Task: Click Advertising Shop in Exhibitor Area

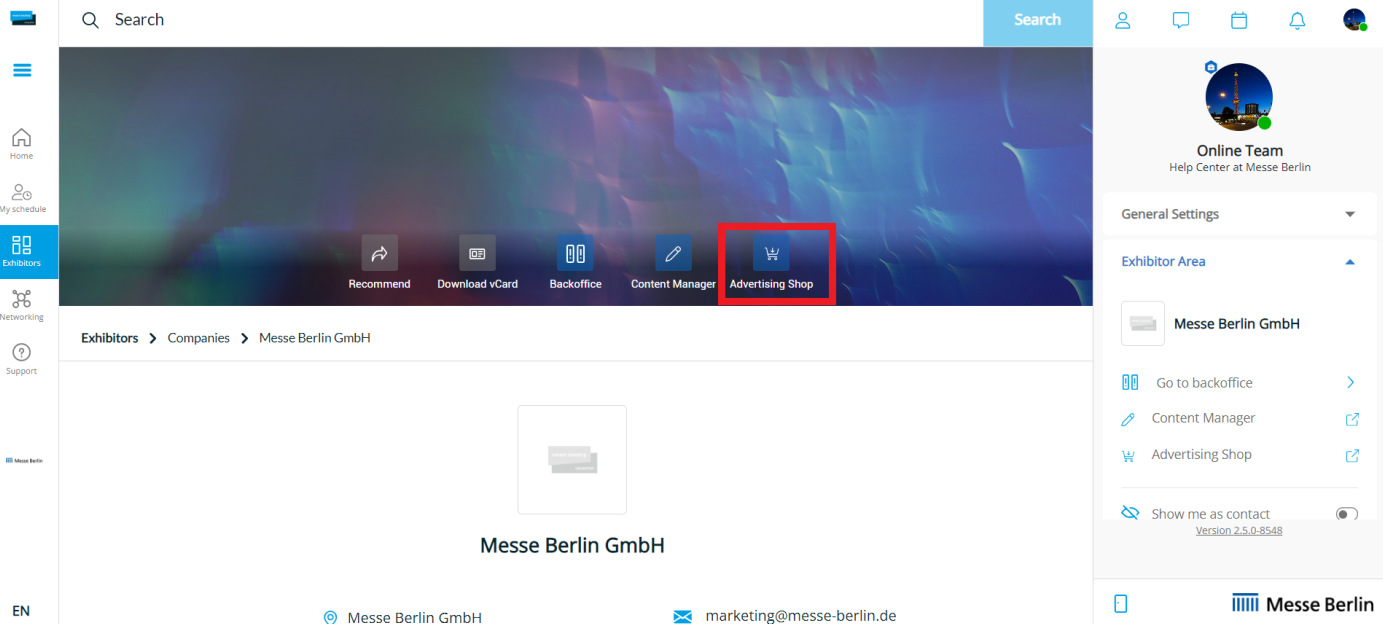Action: [1201, 454]
